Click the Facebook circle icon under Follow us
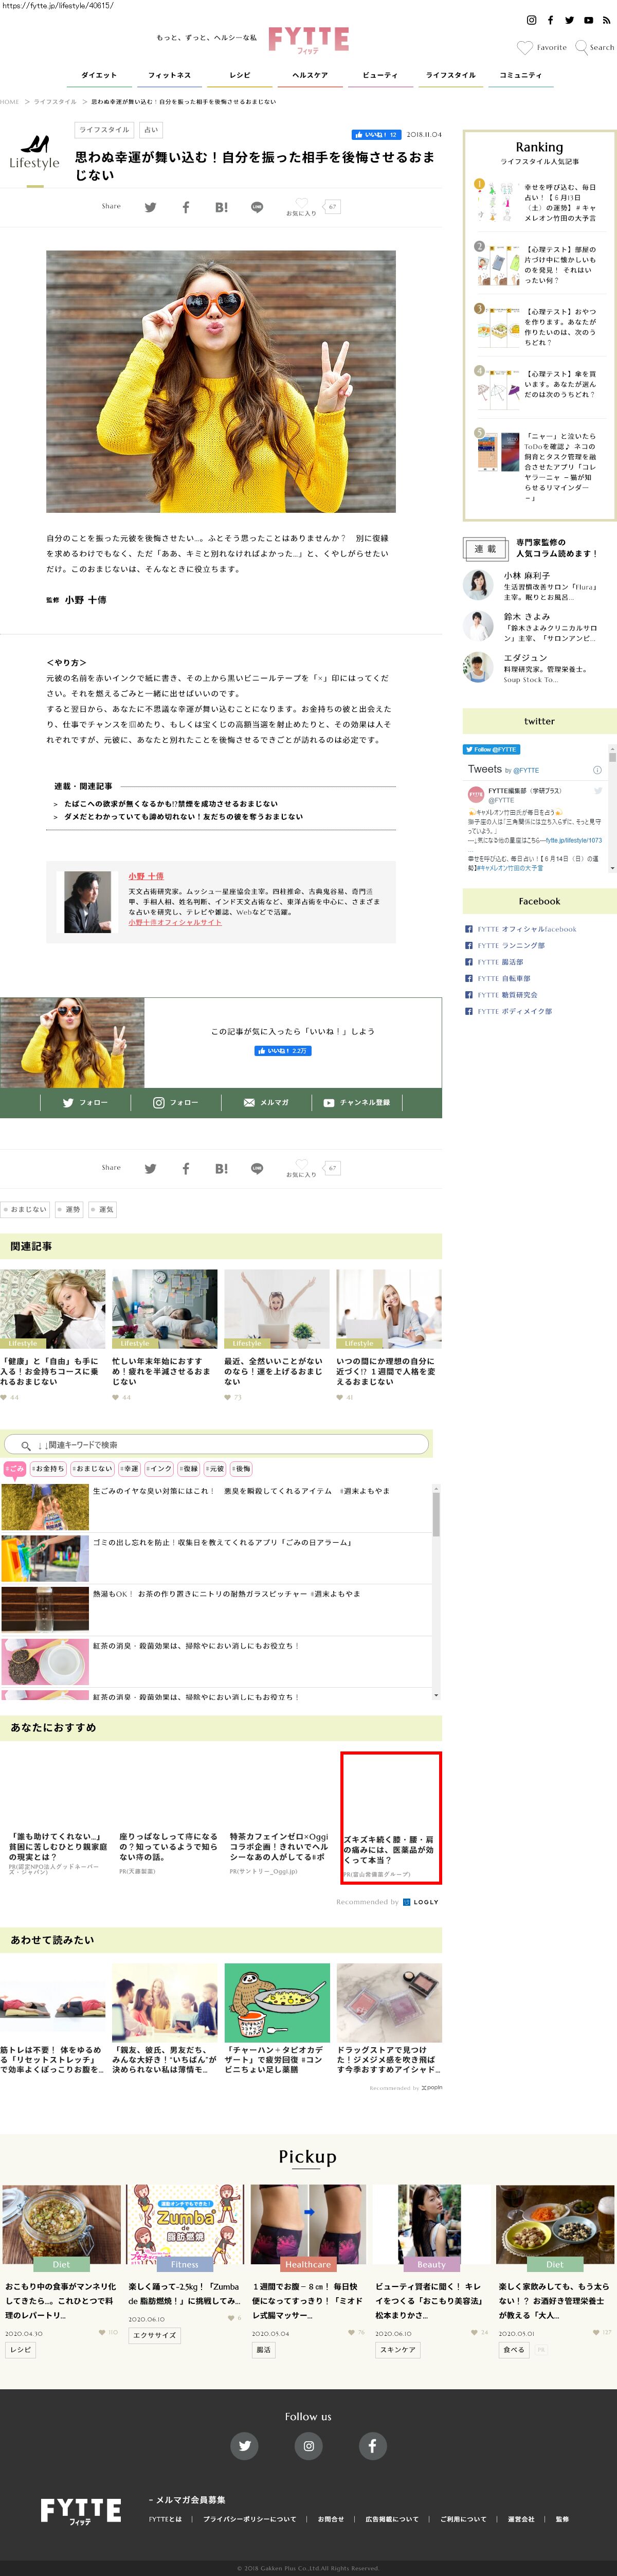The height and width of the screenshot is (2576, 617). [372, 2445]
